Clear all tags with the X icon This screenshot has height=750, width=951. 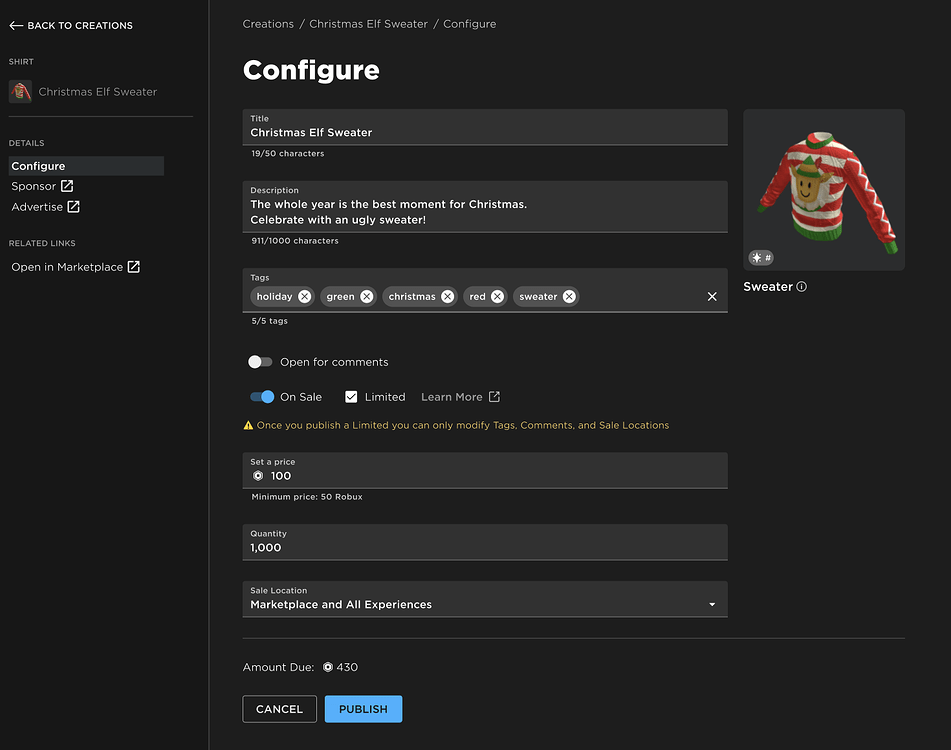click(x=712, y=296)
